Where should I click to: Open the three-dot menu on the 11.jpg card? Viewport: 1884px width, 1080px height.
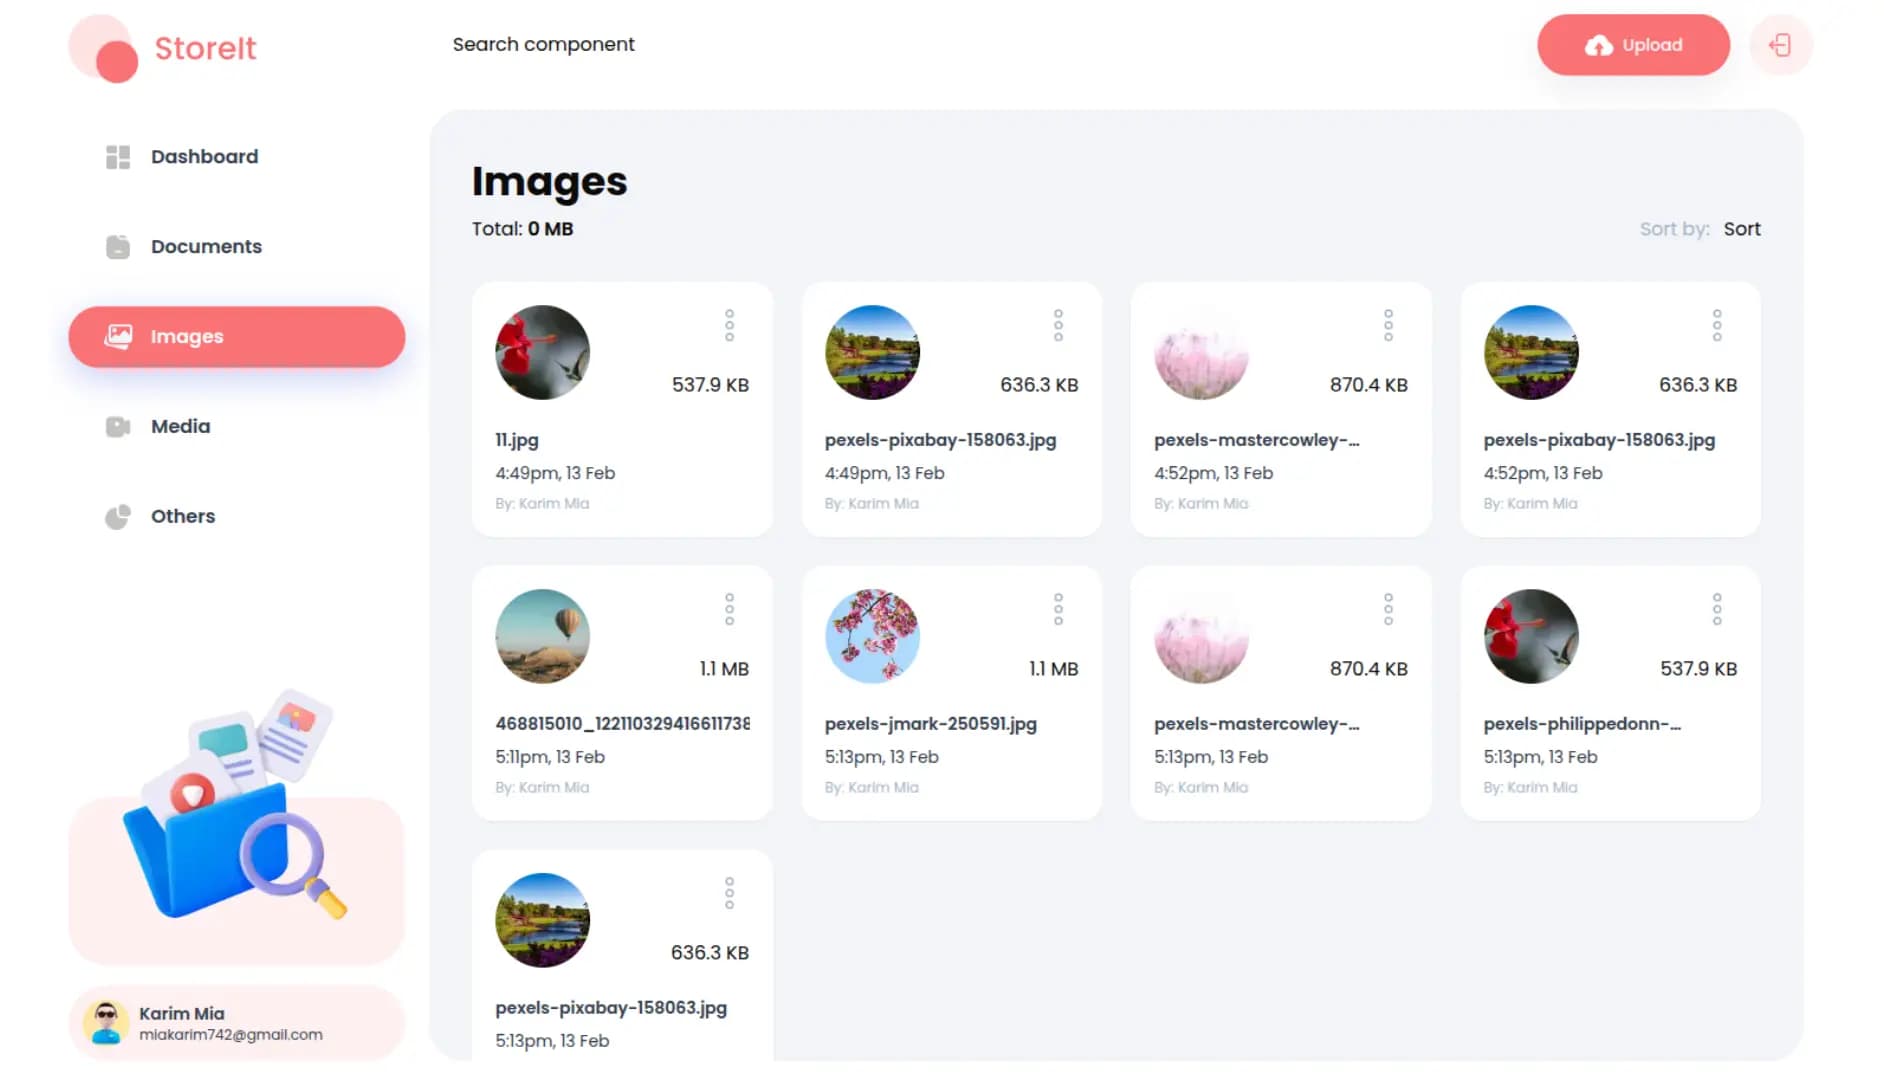click(729, 325)
